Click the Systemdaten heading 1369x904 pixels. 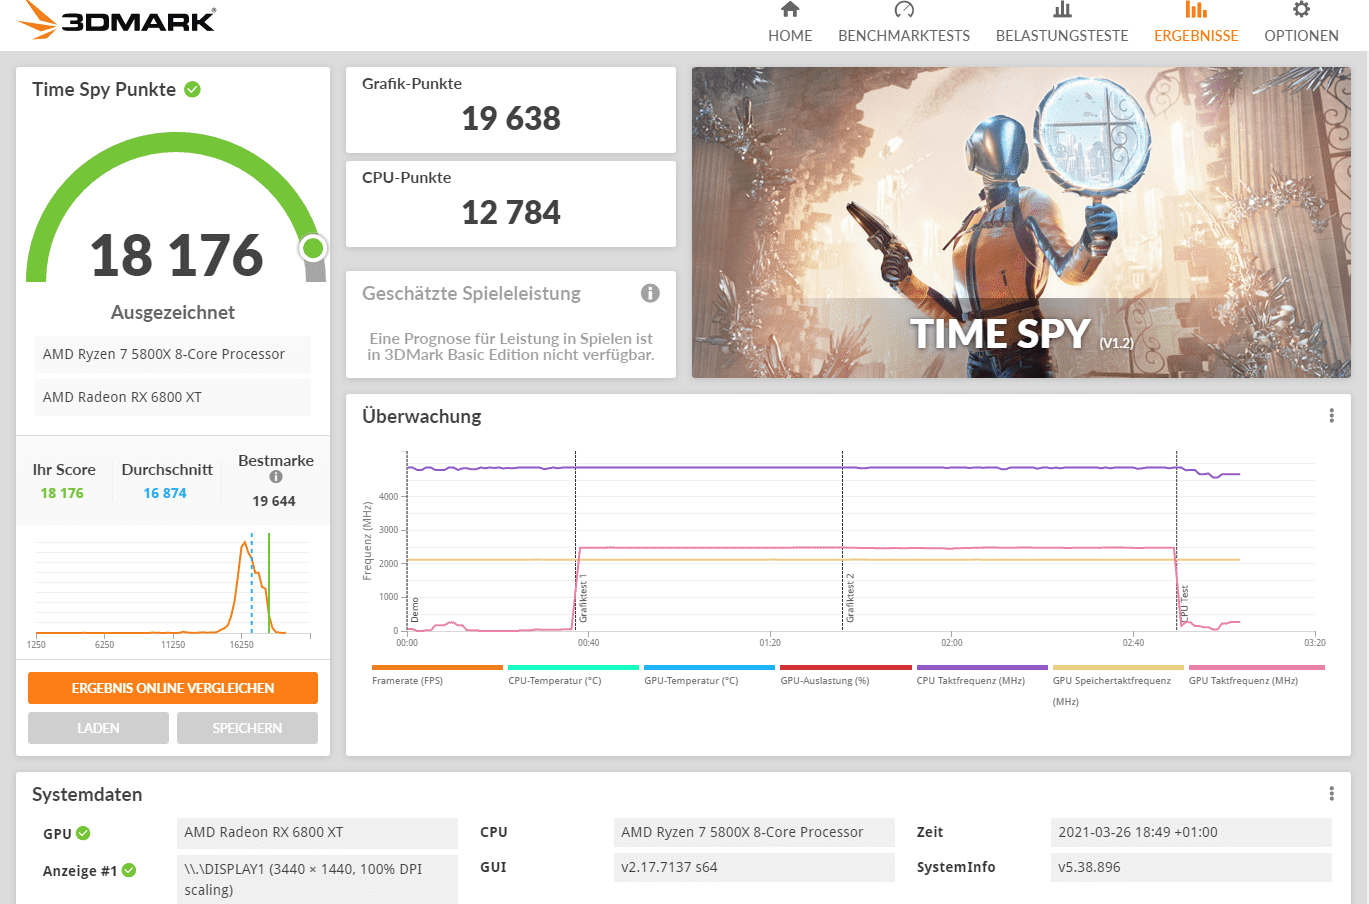(87, 794)
